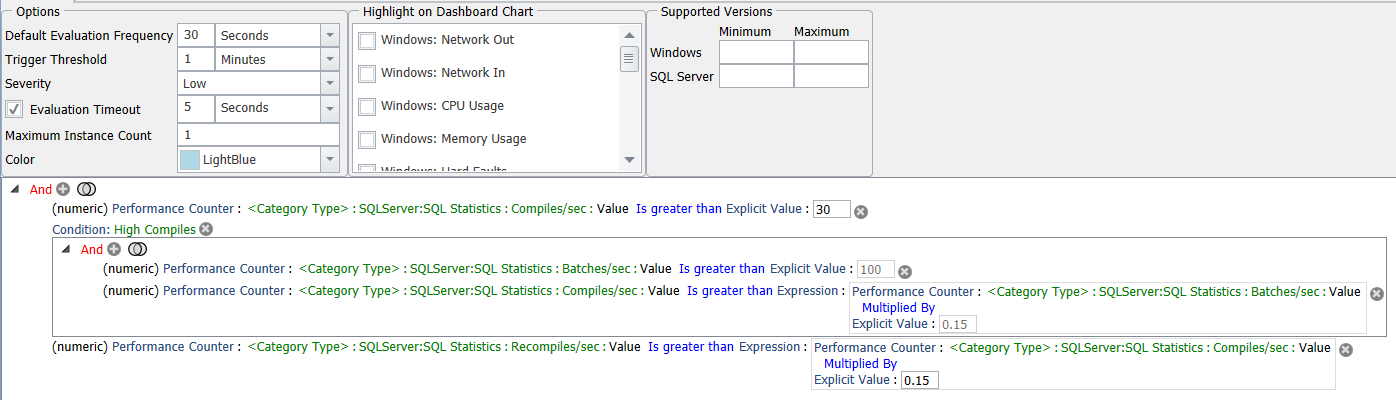
Task: Click the Explicit Value label before 100
Action: [811, 269]
